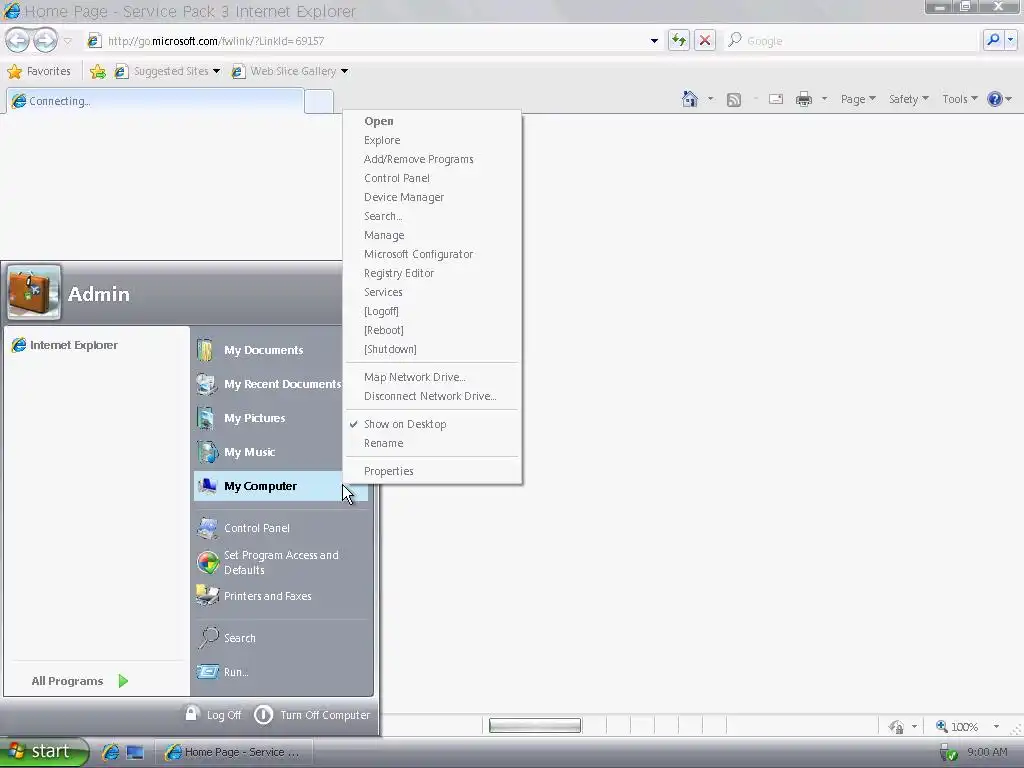The height and width of the screenshot is (768, 1024).
Task: Select Device Manager in context menu
Action: pos(432,197)
